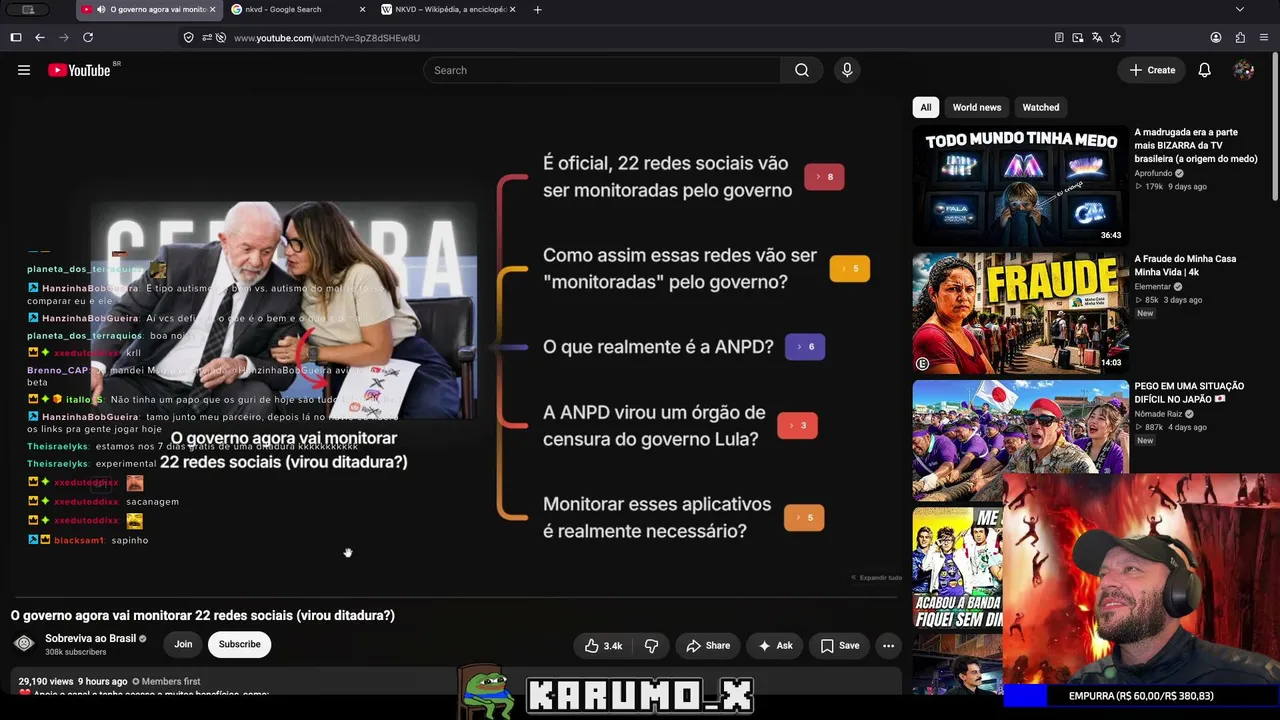Viewport: 1280px width, 720px height.
Task: Open the 'TODO MUNDO TINHA MEDO' video thumbnail
Action: 1020,186
